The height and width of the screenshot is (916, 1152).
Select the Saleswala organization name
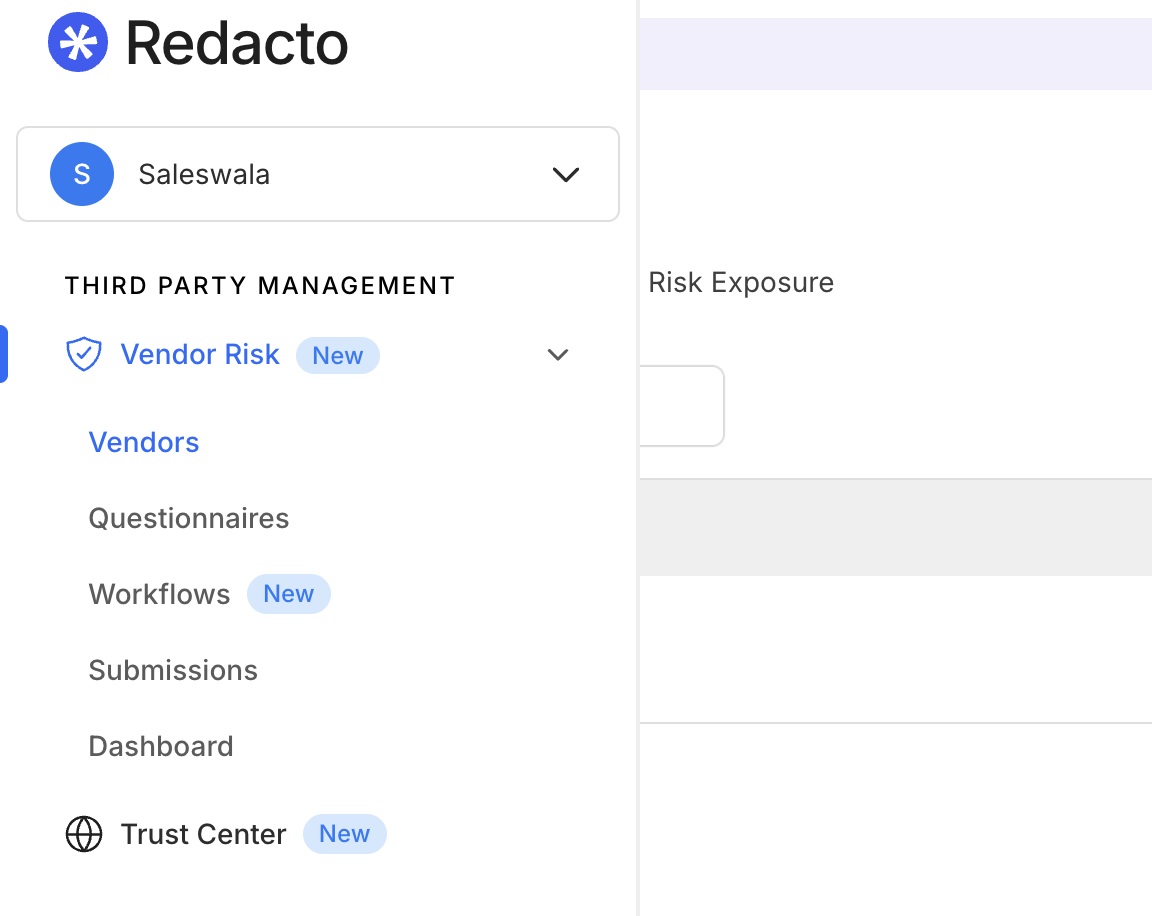pyautogui.click(x=204, y=174)
